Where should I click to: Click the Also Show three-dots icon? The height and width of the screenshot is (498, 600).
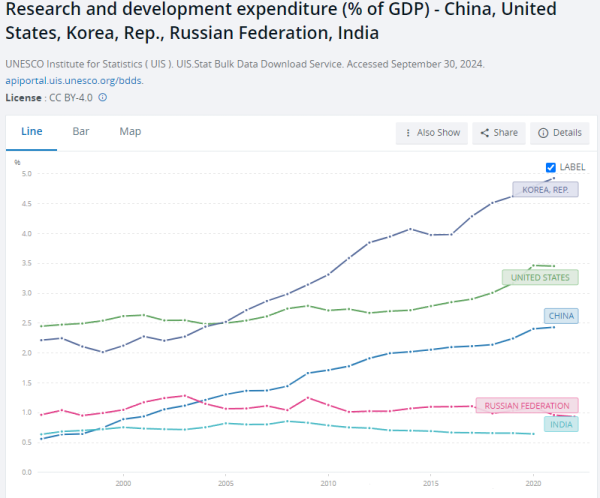click(x=407, y=133)
